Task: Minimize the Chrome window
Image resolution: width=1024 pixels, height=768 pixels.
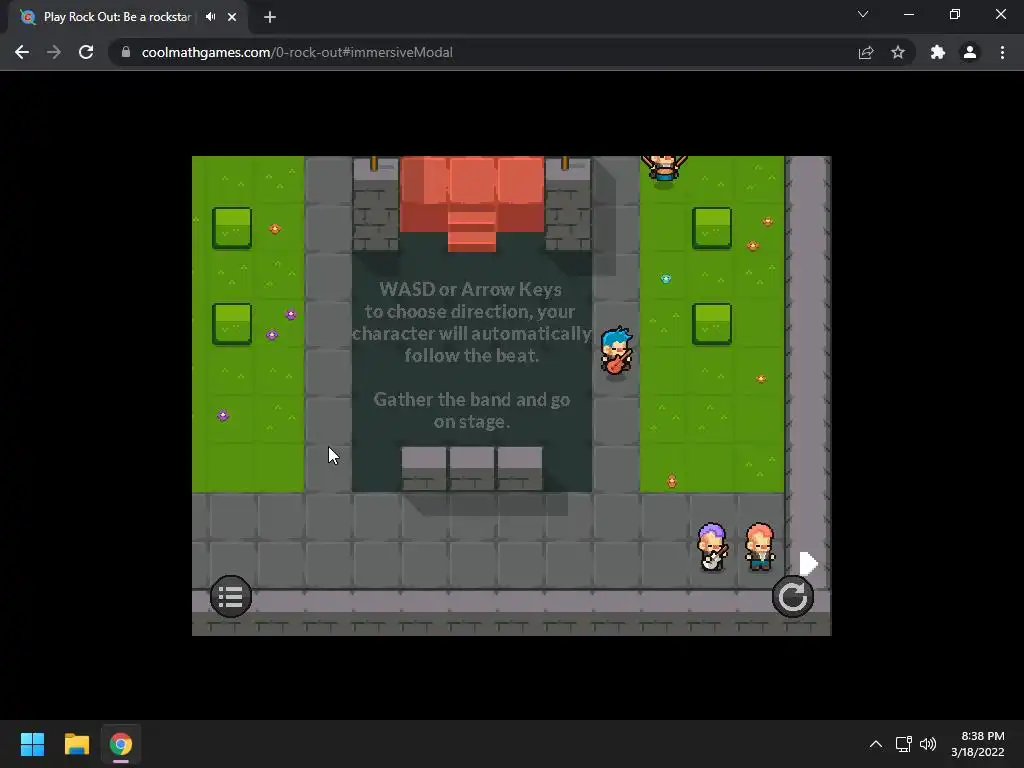Action: point(909,14)
